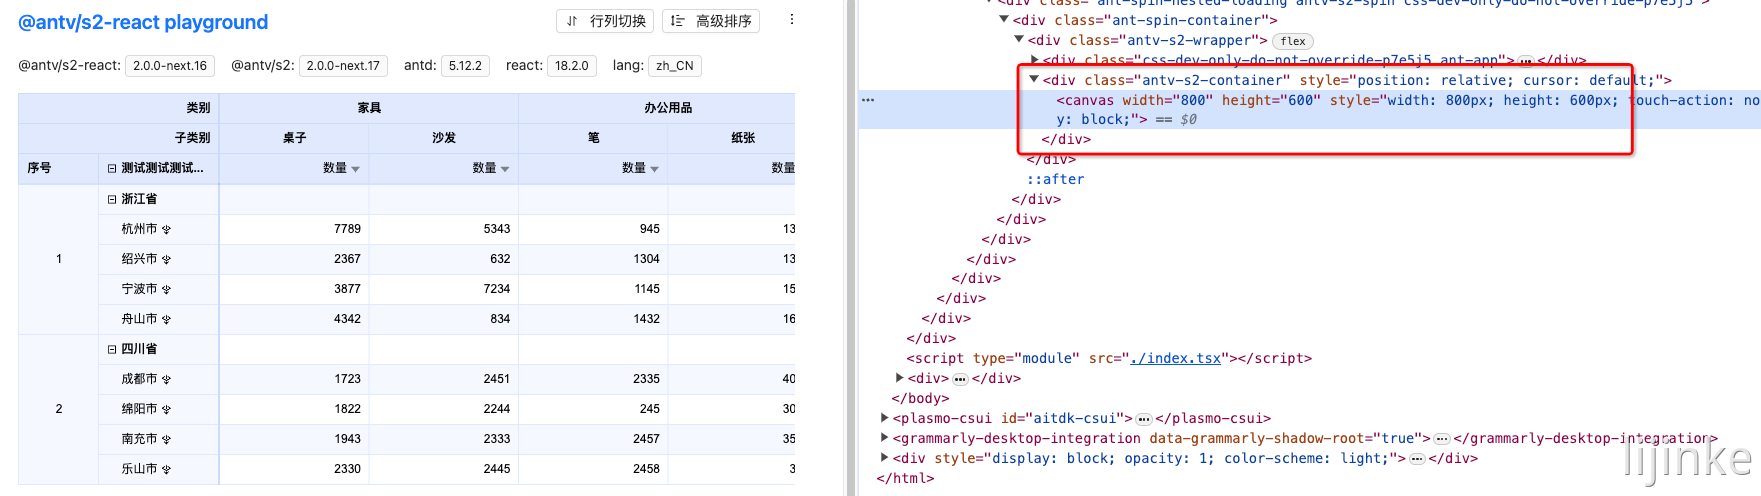This screenshot has height=496, width=1761.
Task: Expand the collapsed div after the script tag
Action: (899, 378)
